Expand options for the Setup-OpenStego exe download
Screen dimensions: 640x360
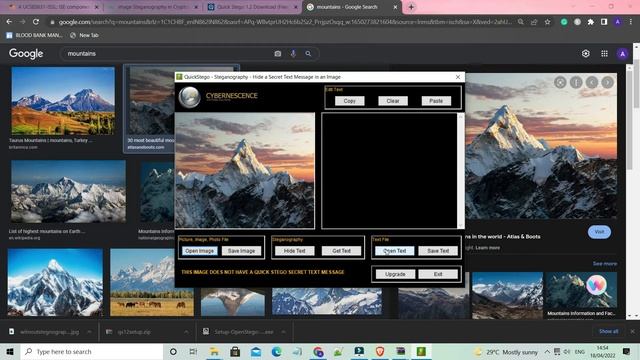click(283, 332)
